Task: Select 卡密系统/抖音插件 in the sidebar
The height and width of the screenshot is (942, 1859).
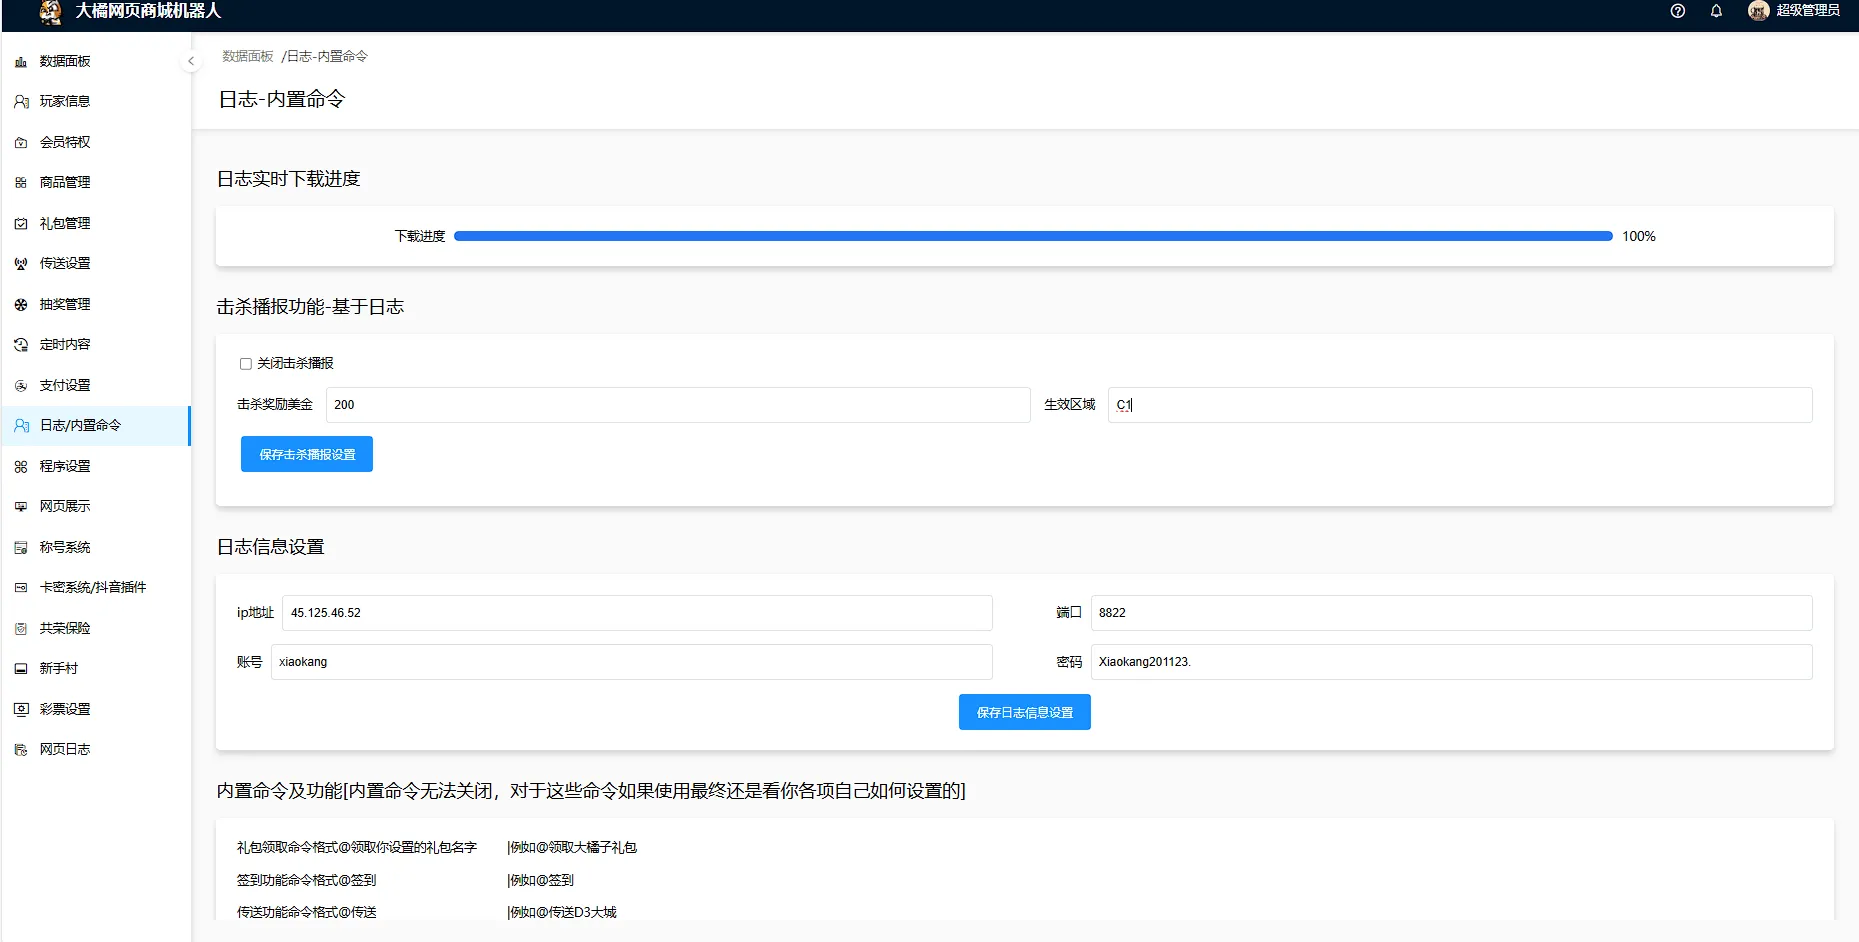Action: click(x=93, y=588)
